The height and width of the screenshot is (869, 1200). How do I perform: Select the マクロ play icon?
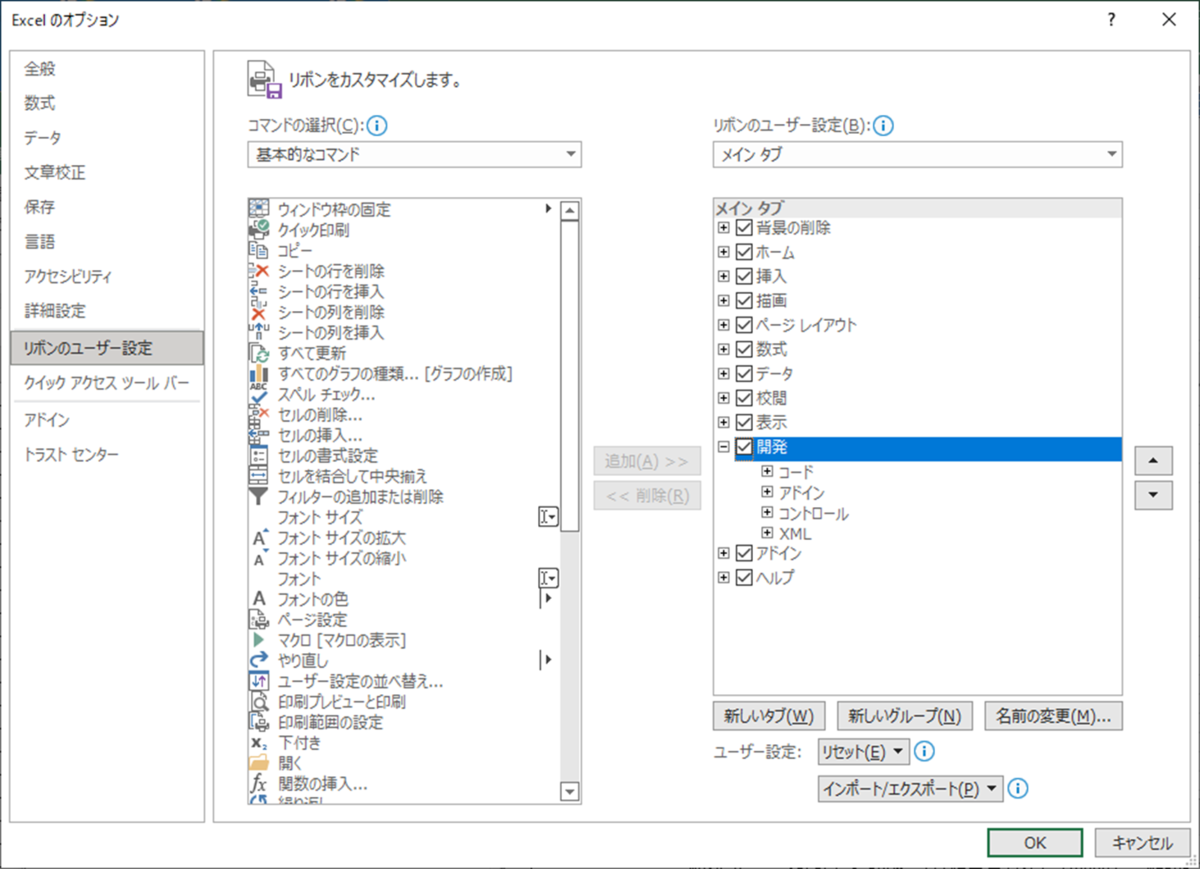pos(258,639)
